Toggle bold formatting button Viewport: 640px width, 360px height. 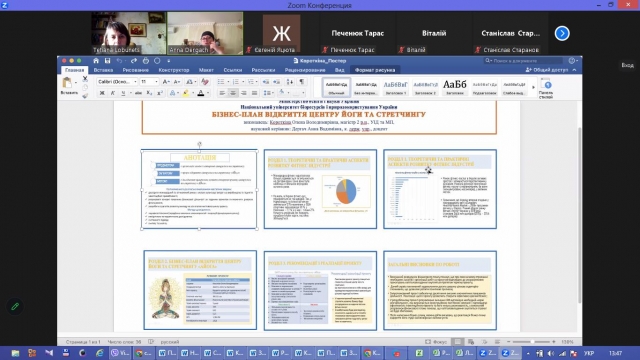pyautogui.click(x=102, y=93)
